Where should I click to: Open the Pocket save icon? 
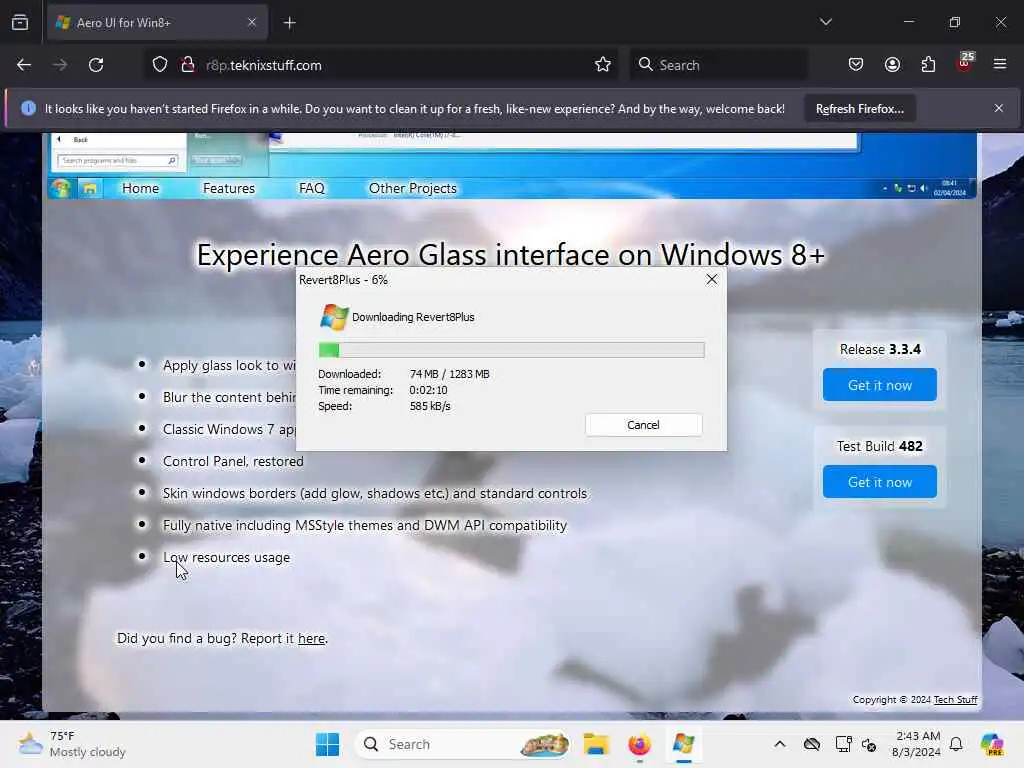(856, 65)
